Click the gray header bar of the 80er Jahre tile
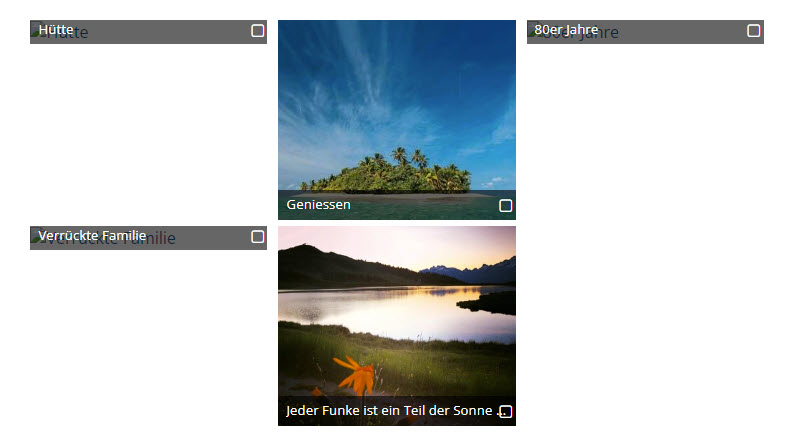Viewport: 793px width, 436px height. coord(645,32)
